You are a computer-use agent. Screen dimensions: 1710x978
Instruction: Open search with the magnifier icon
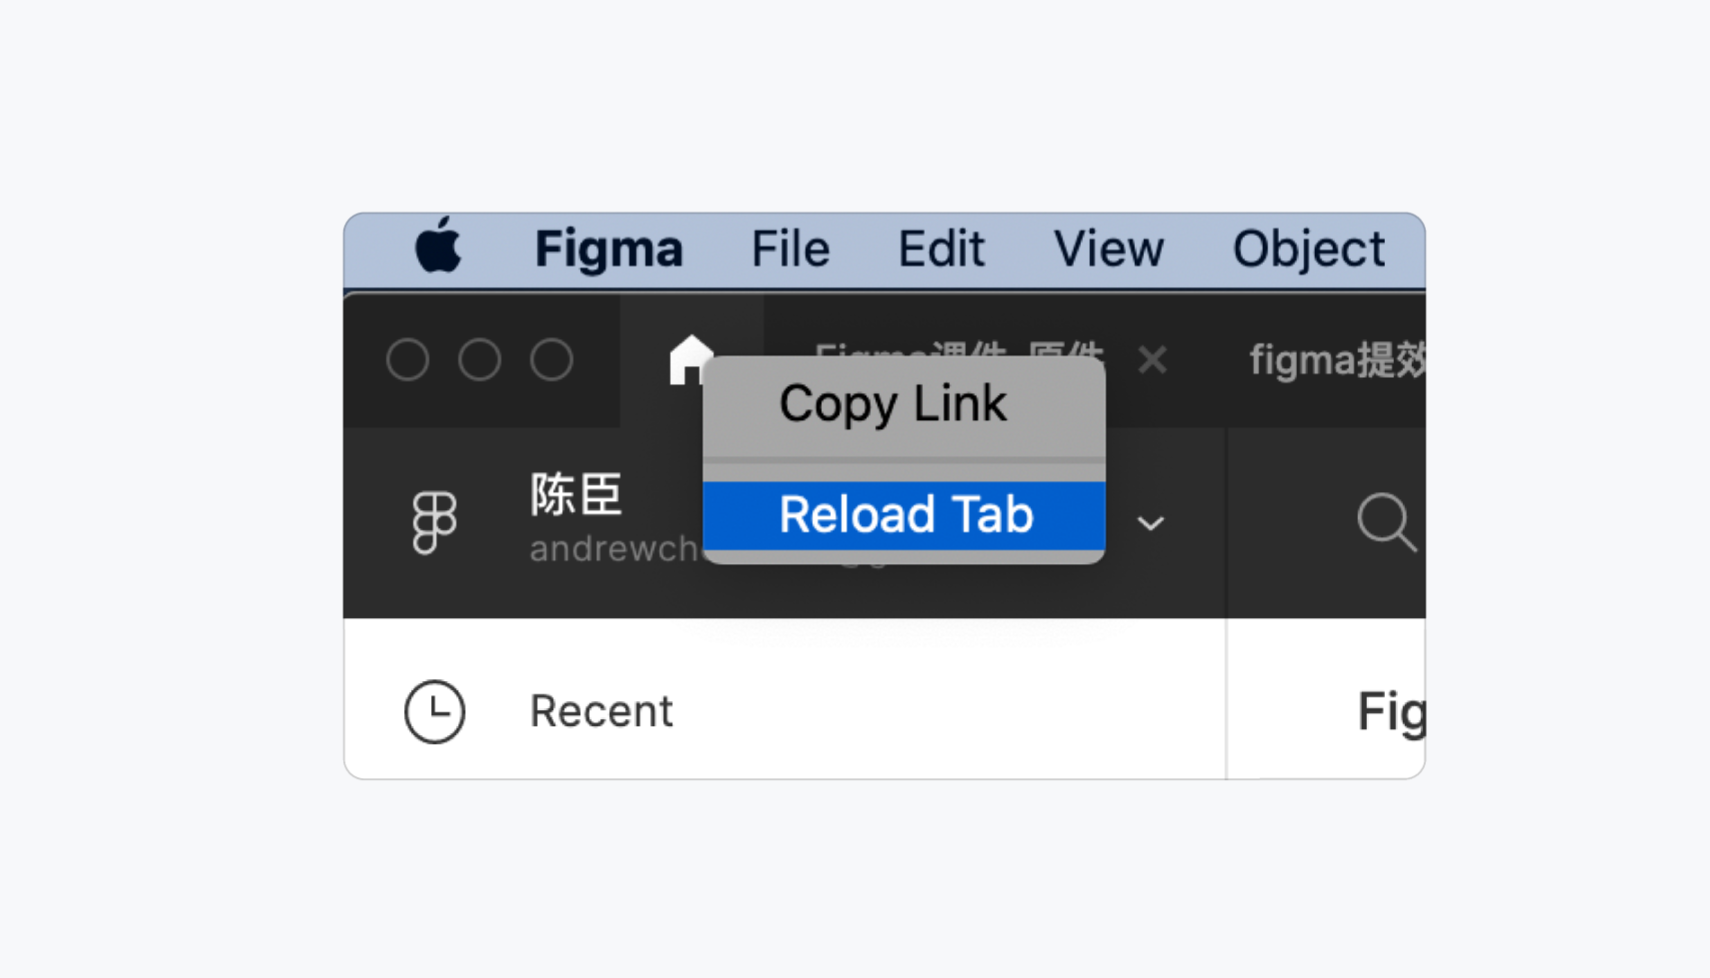[x=1386, y=521]
